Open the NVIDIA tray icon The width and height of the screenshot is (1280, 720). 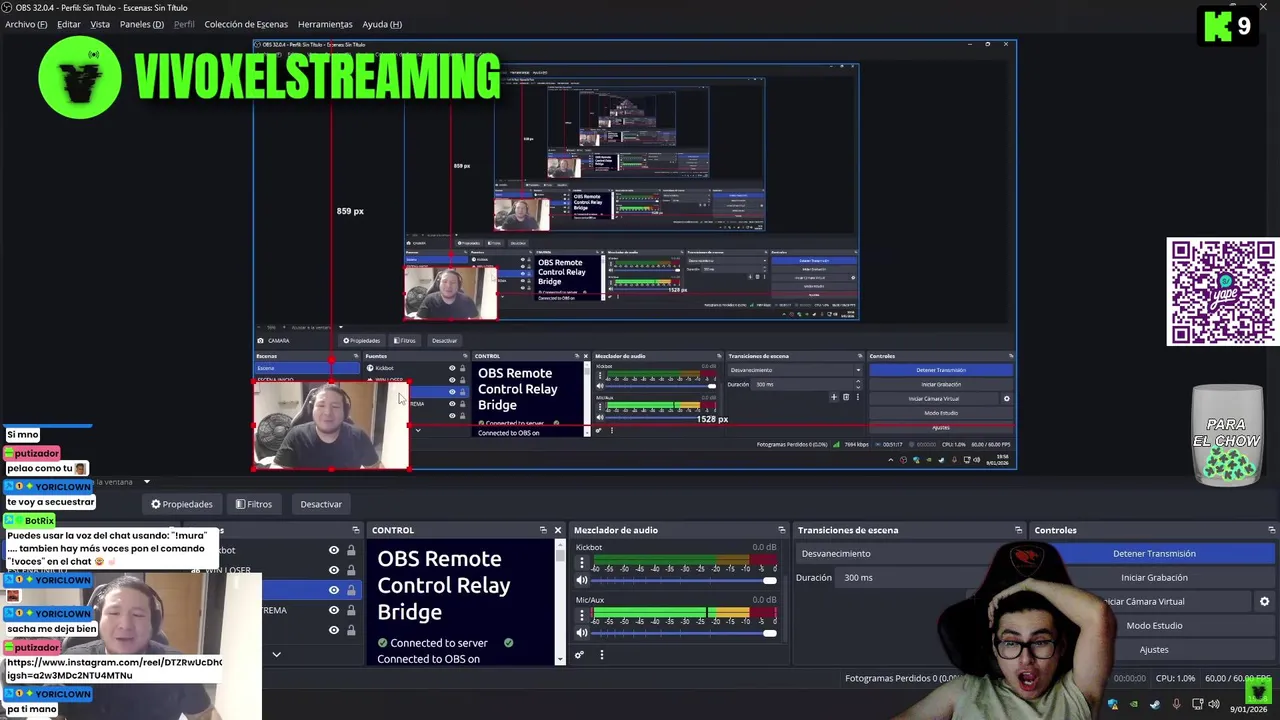point(1134,704)
